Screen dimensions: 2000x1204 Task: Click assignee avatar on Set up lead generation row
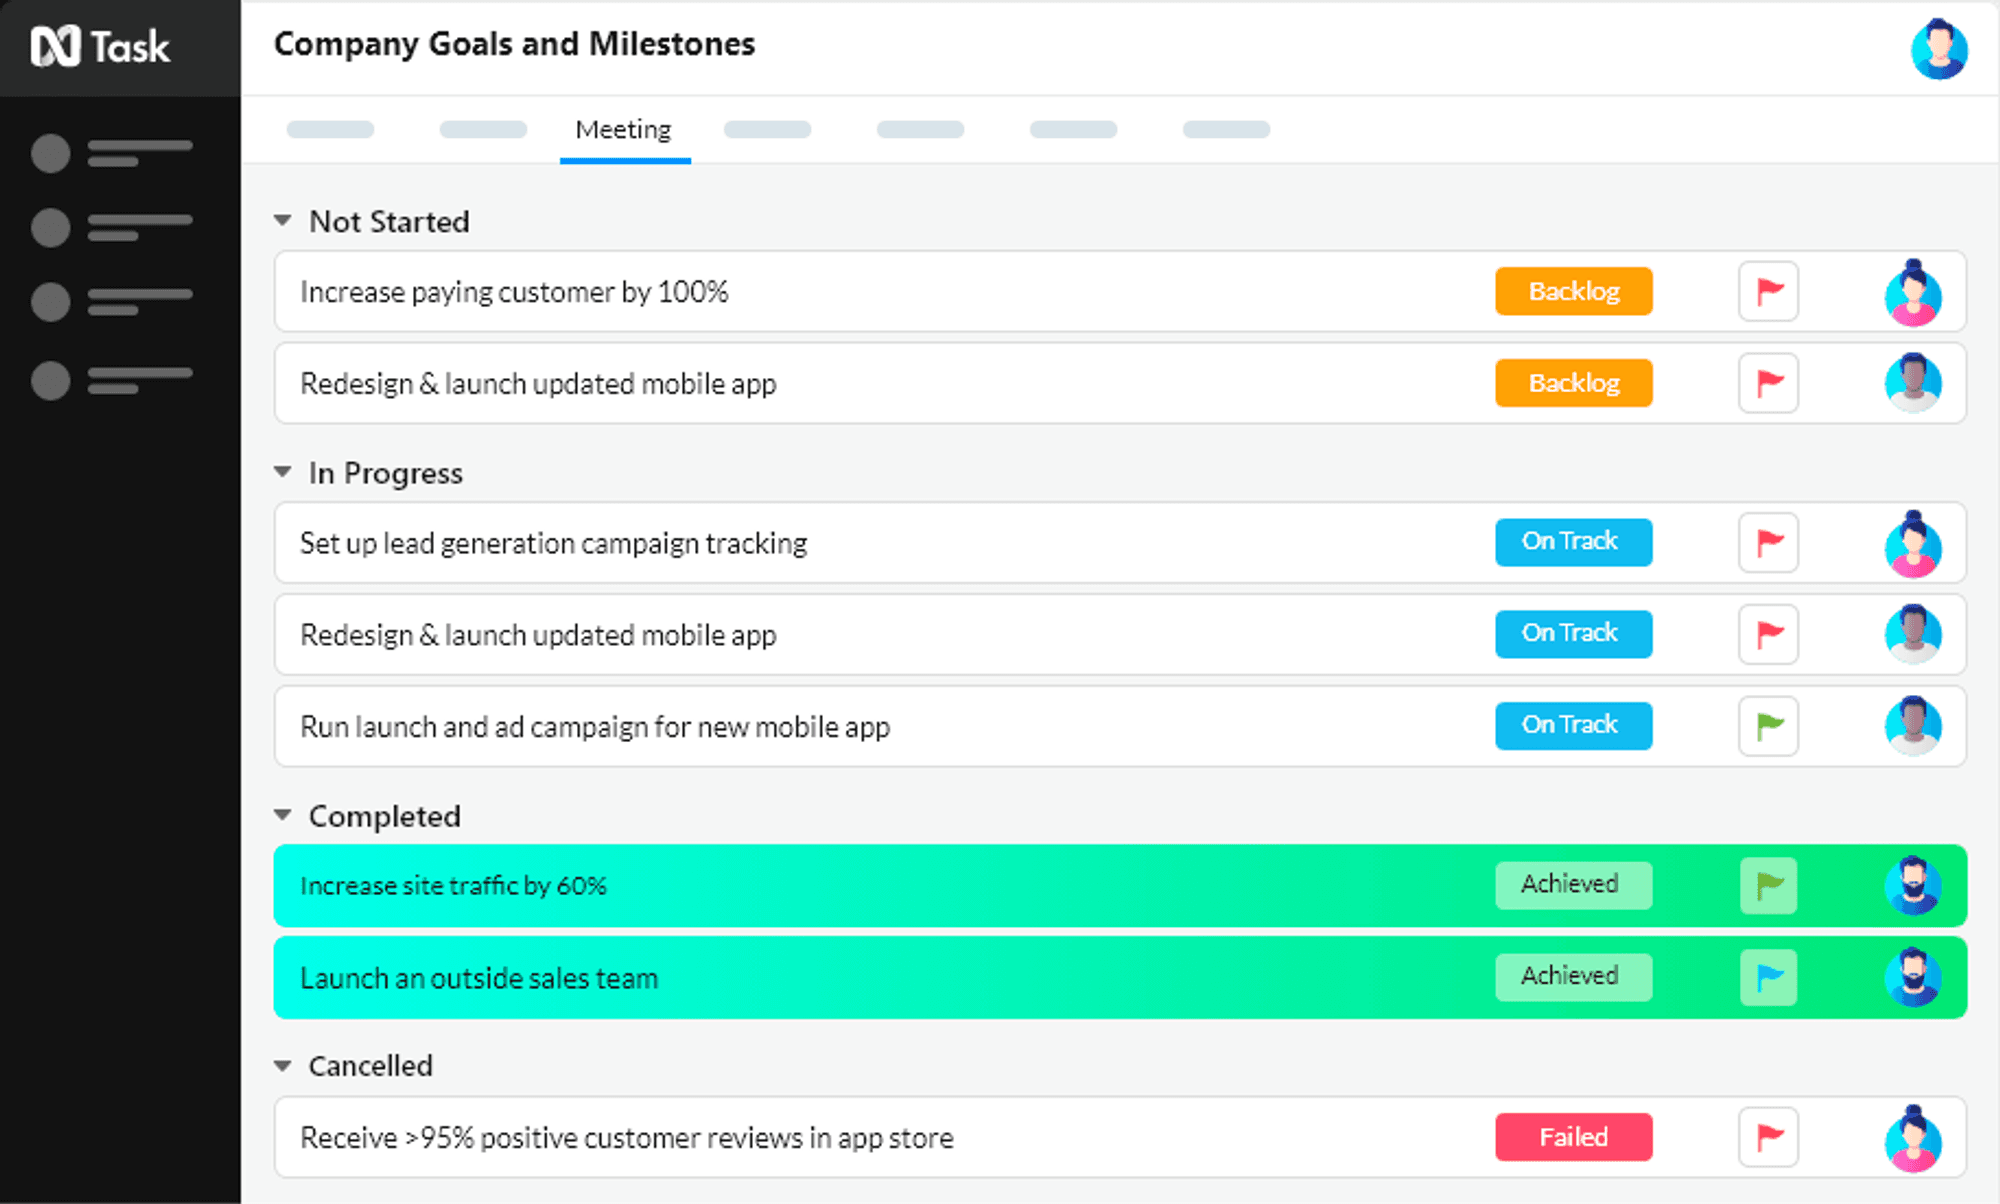click(x=1912, y=543)
